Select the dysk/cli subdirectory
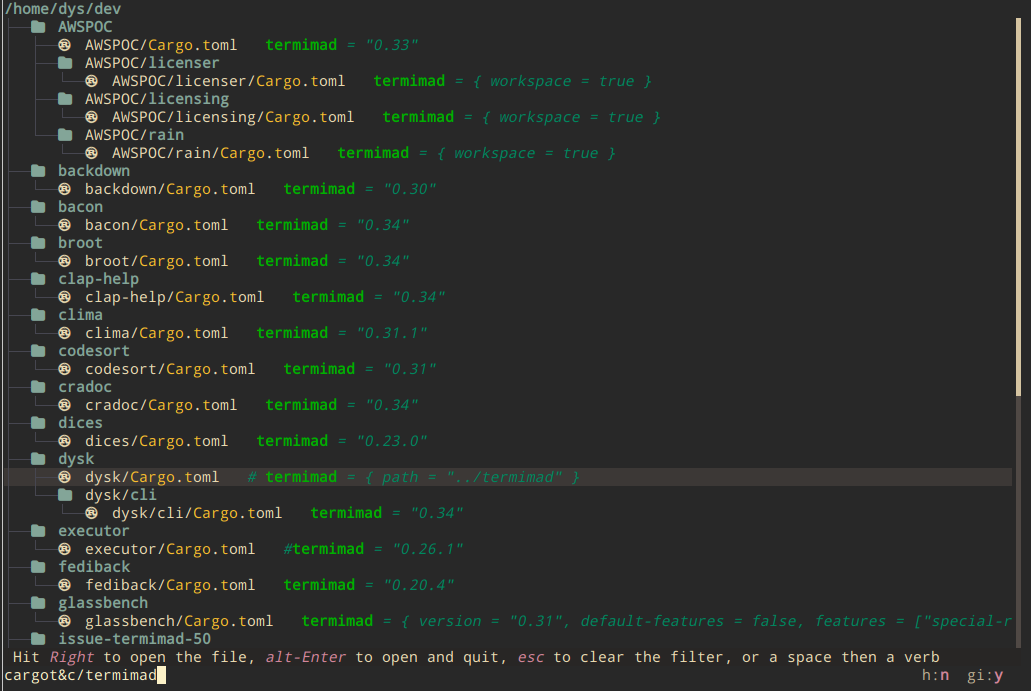1031x691 pixels. coord(120,495)
